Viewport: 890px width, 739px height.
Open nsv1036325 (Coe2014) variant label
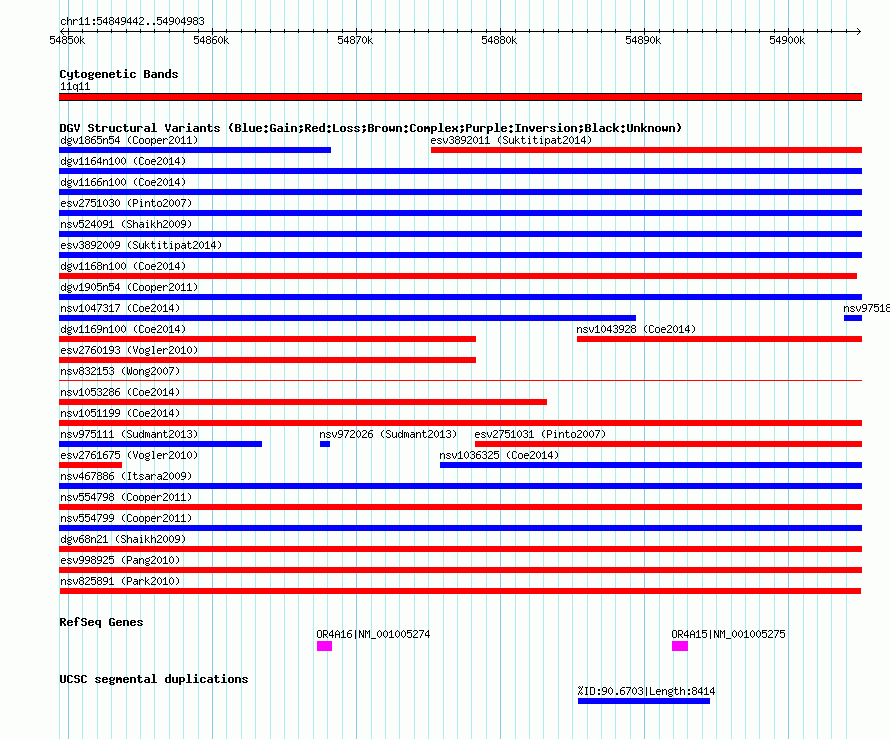pos(499,455)
